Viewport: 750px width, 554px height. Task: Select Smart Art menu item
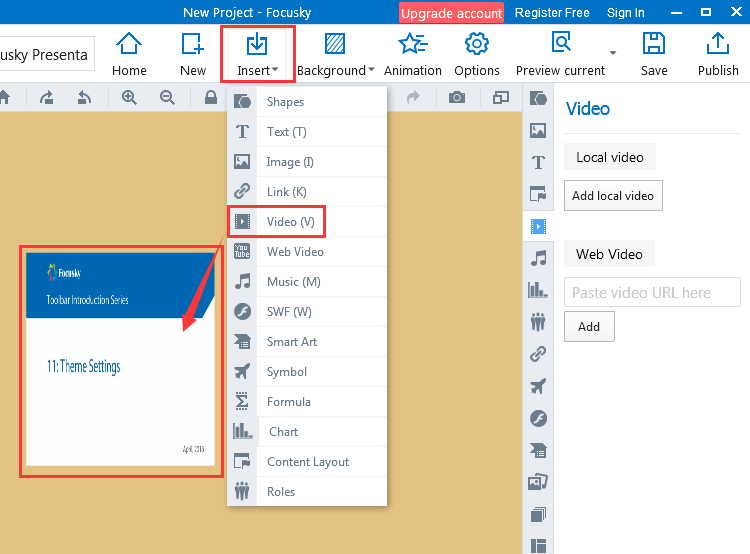point(307,342)
